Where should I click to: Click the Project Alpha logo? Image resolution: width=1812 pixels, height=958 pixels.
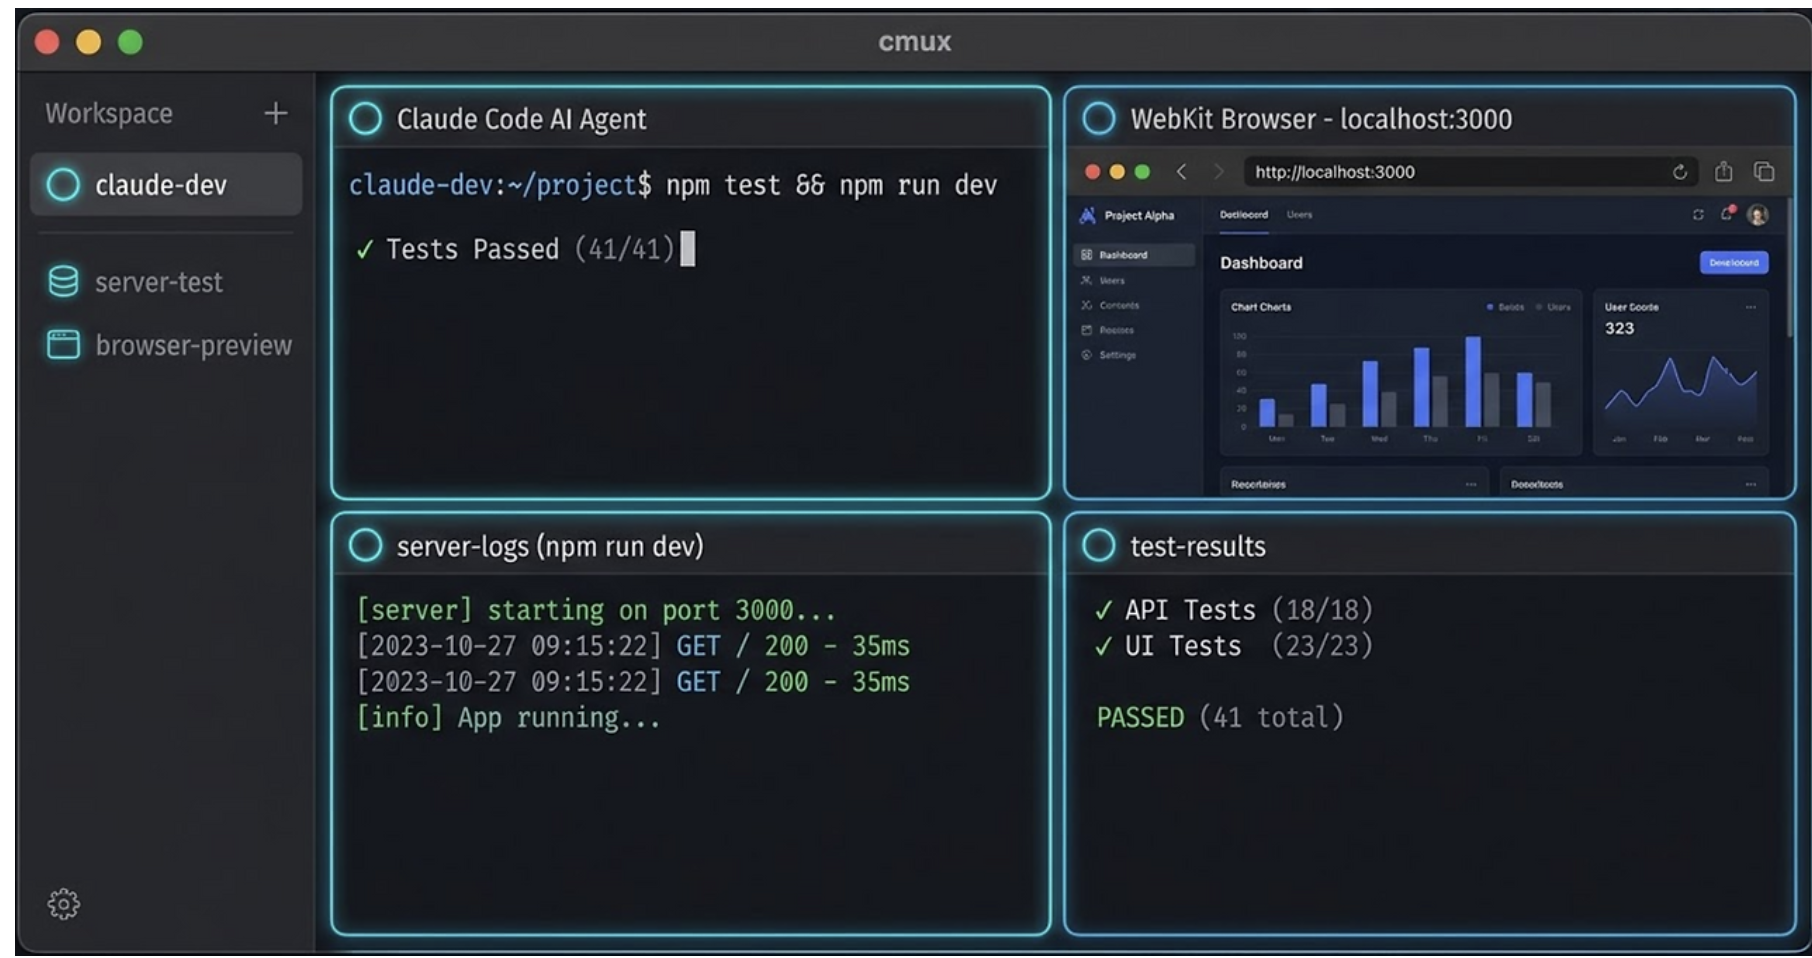(1088, 215)
